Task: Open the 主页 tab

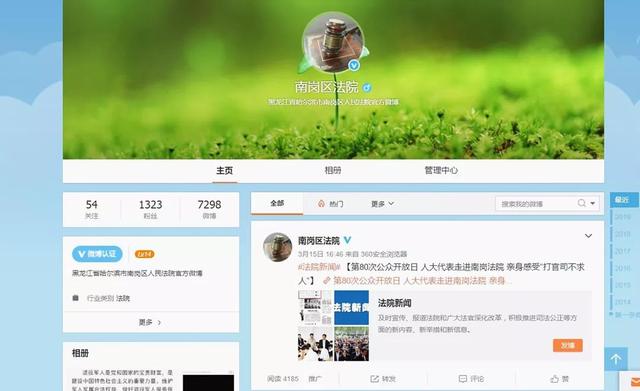Action: click(x=224, y=171)
